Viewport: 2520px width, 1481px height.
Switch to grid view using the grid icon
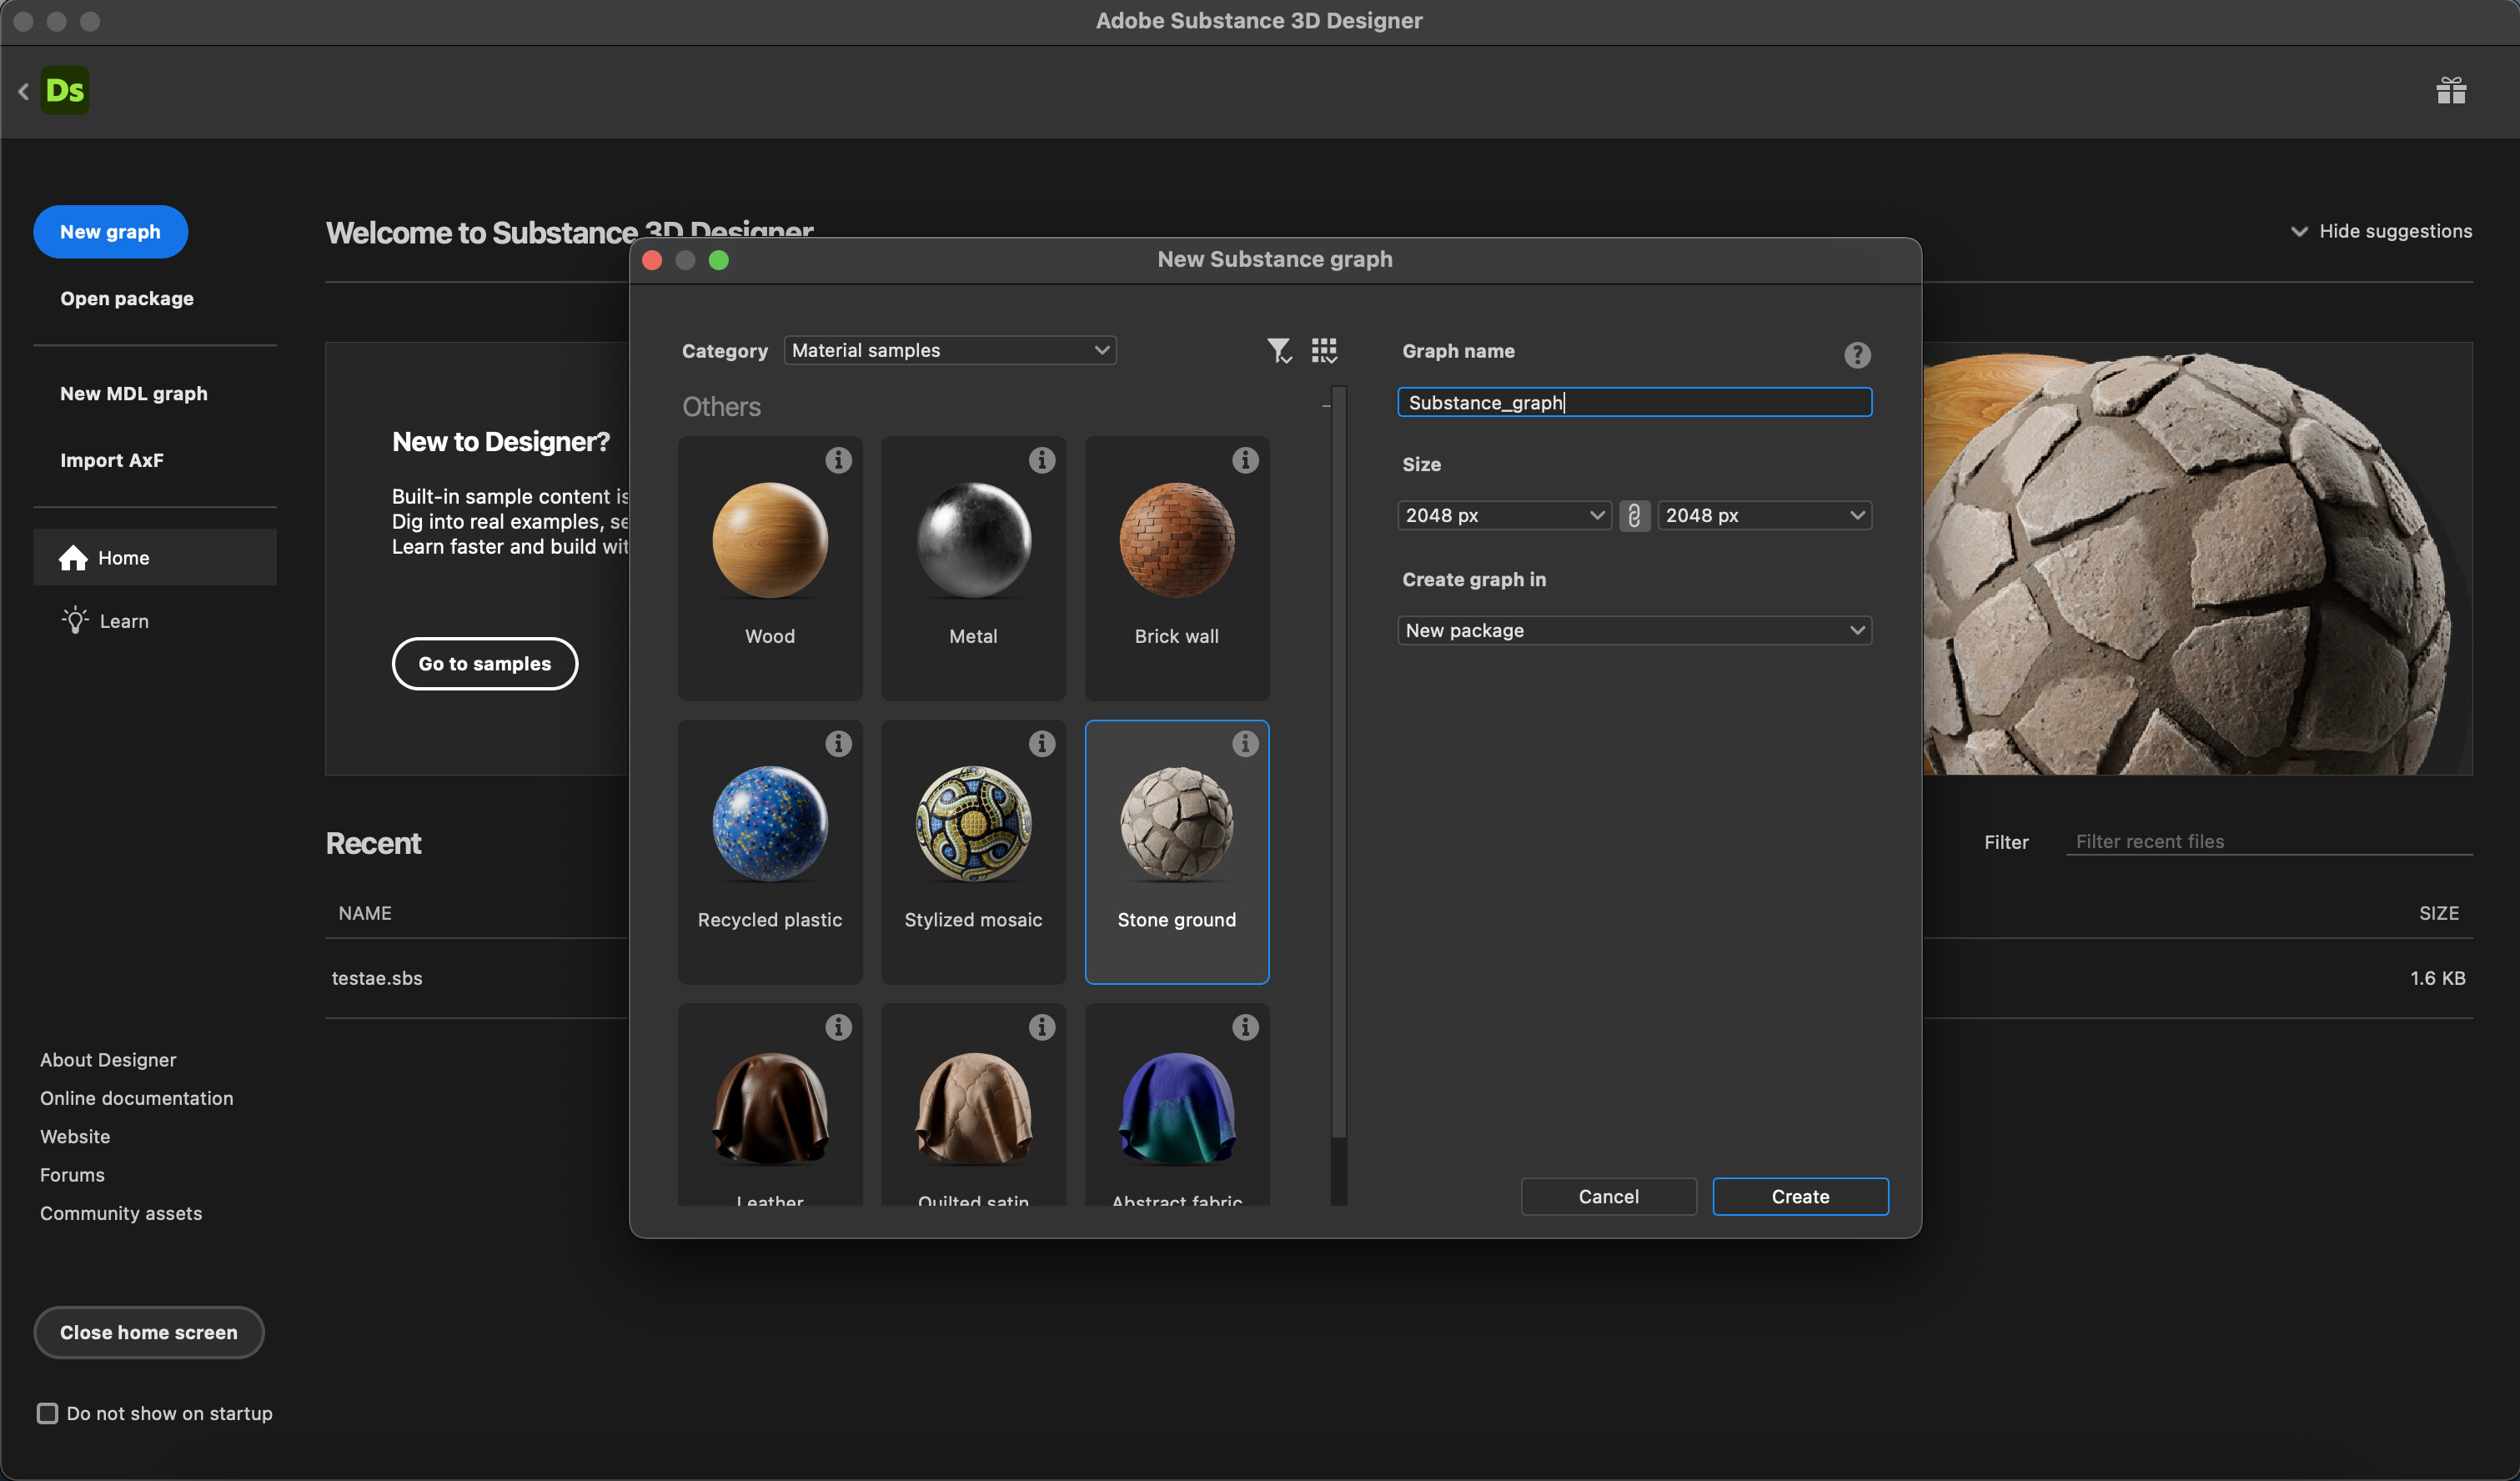[x=1324, y=350]
